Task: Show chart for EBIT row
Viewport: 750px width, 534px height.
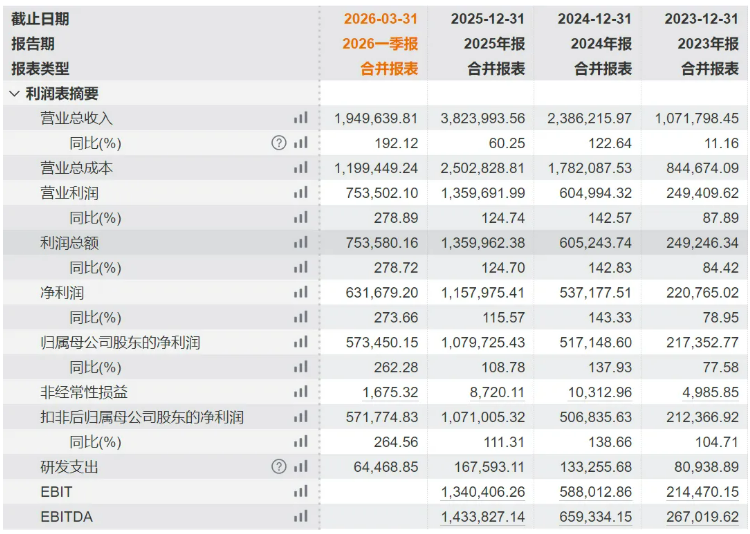Action: (x=300, y=492)
